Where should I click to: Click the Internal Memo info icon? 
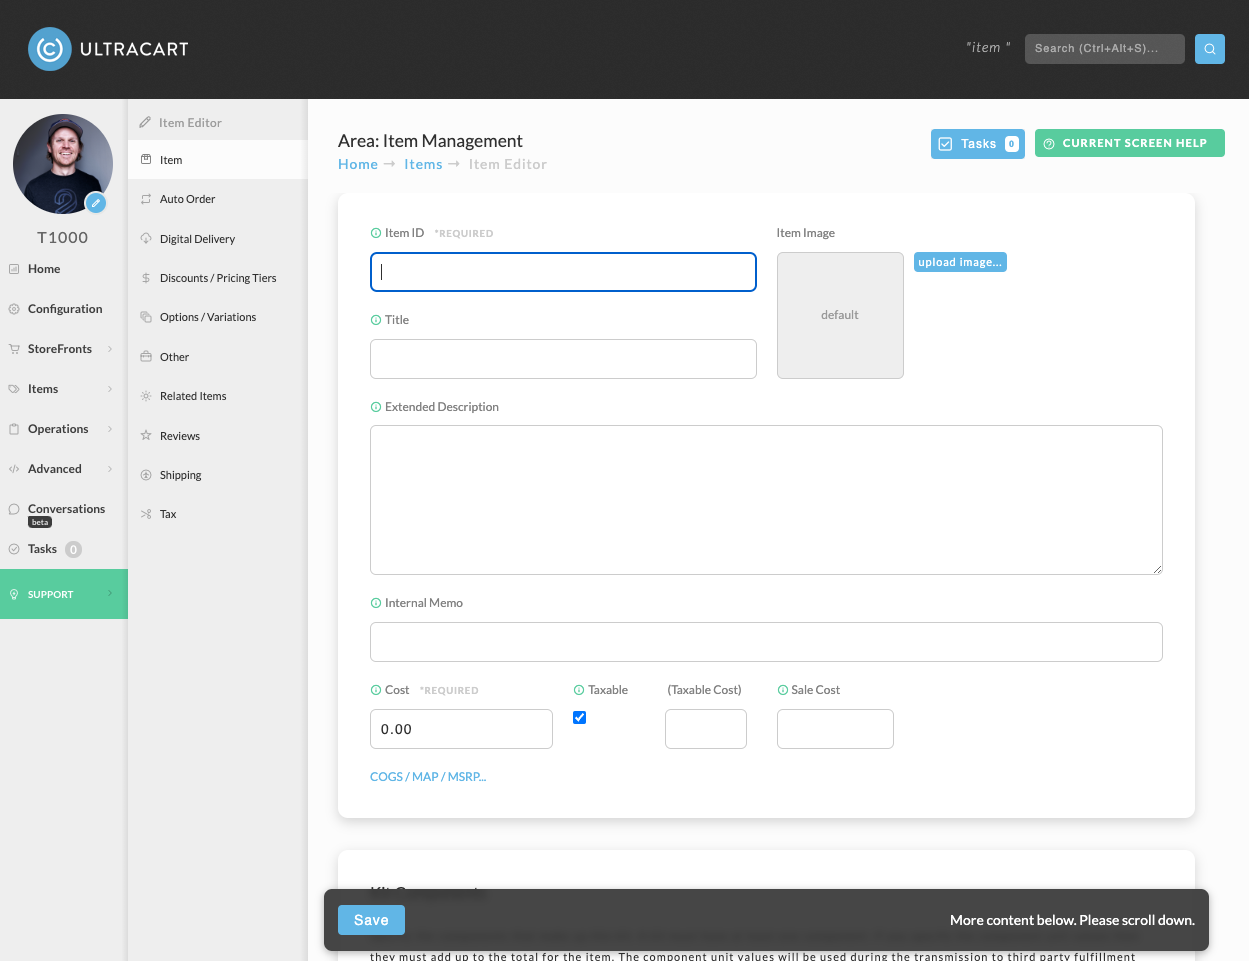point(376,603)
